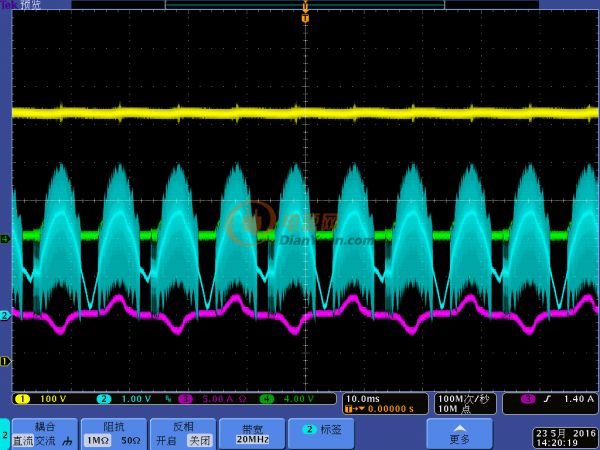Click the 1.40 A trigger level readout
The image size is (600, 450).
[x=579, y=399]
